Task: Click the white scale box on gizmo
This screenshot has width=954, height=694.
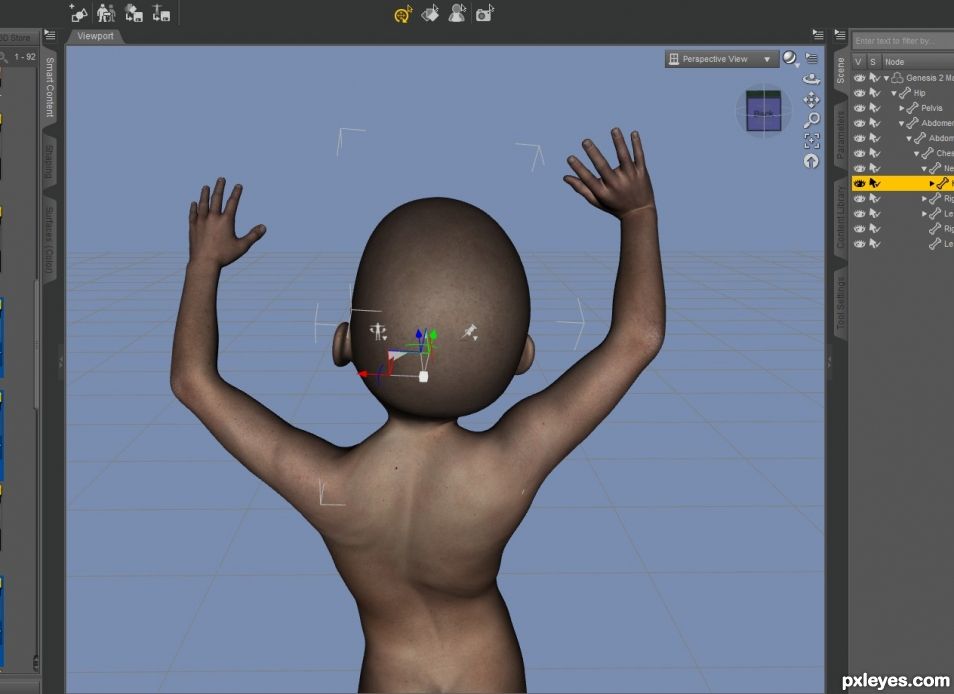Action: click(x=423, y=377)
